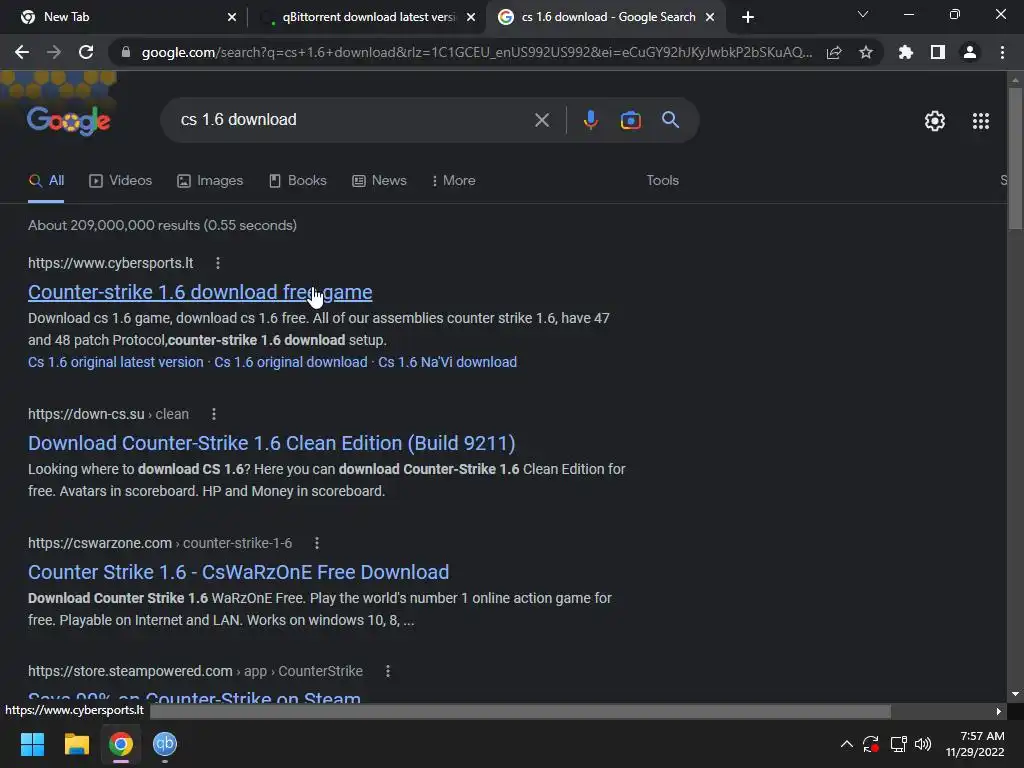Click the horizontal scrollbar thumb
The height and width of the screenshot is (768, 1024).
coord(520,711)
